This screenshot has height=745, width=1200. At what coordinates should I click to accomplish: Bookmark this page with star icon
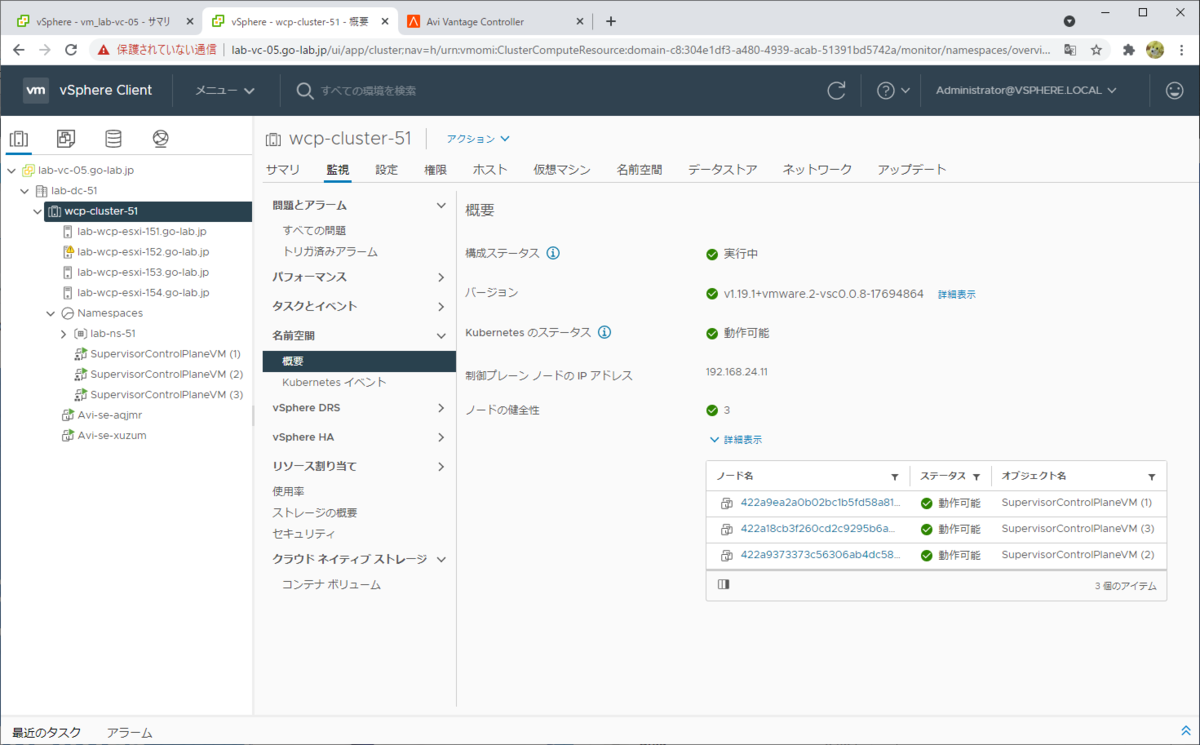(x=1096, y=49)
